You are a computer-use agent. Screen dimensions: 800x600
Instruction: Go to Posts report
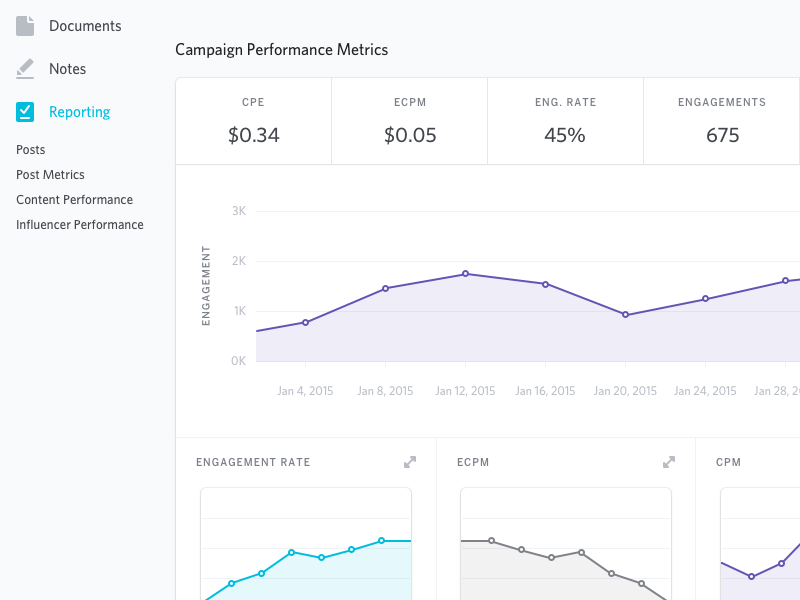(x=31, y=150)
